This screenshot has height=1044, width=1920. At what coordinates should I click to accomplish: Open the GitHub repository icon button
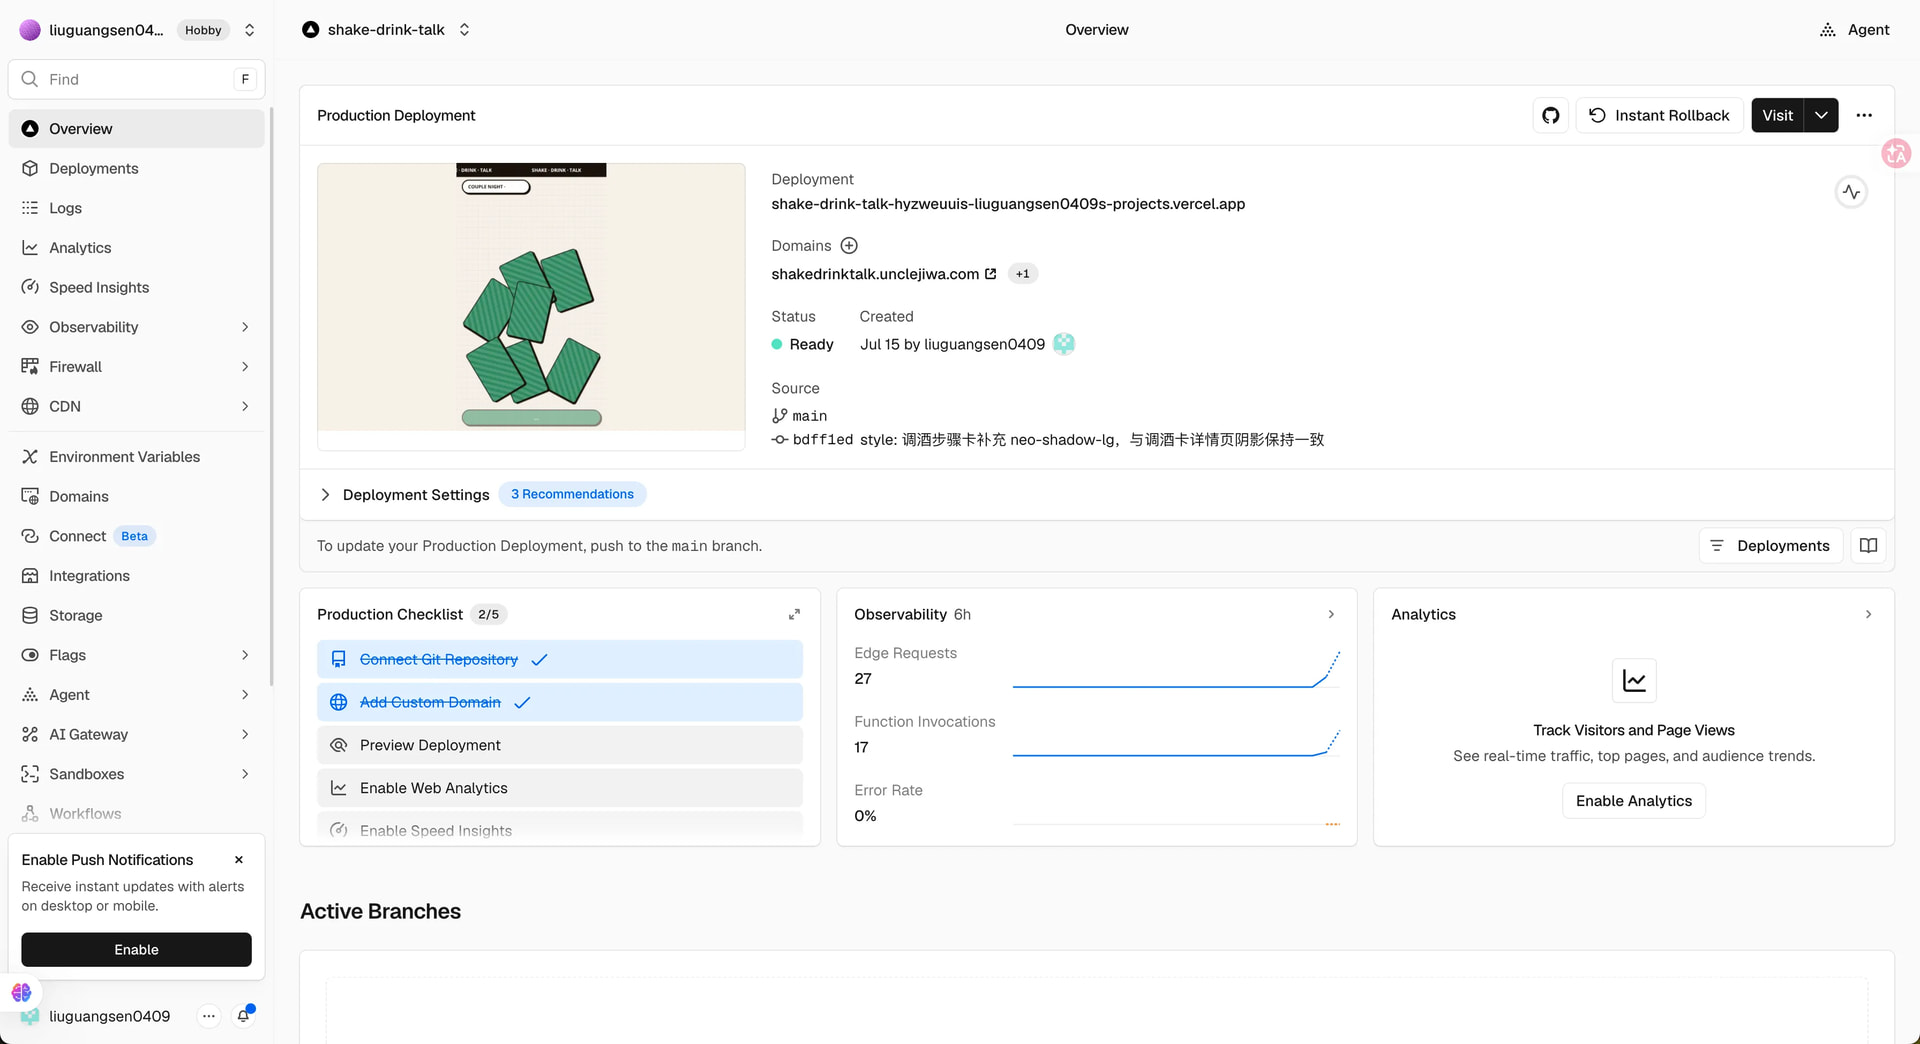point(1550,115)
